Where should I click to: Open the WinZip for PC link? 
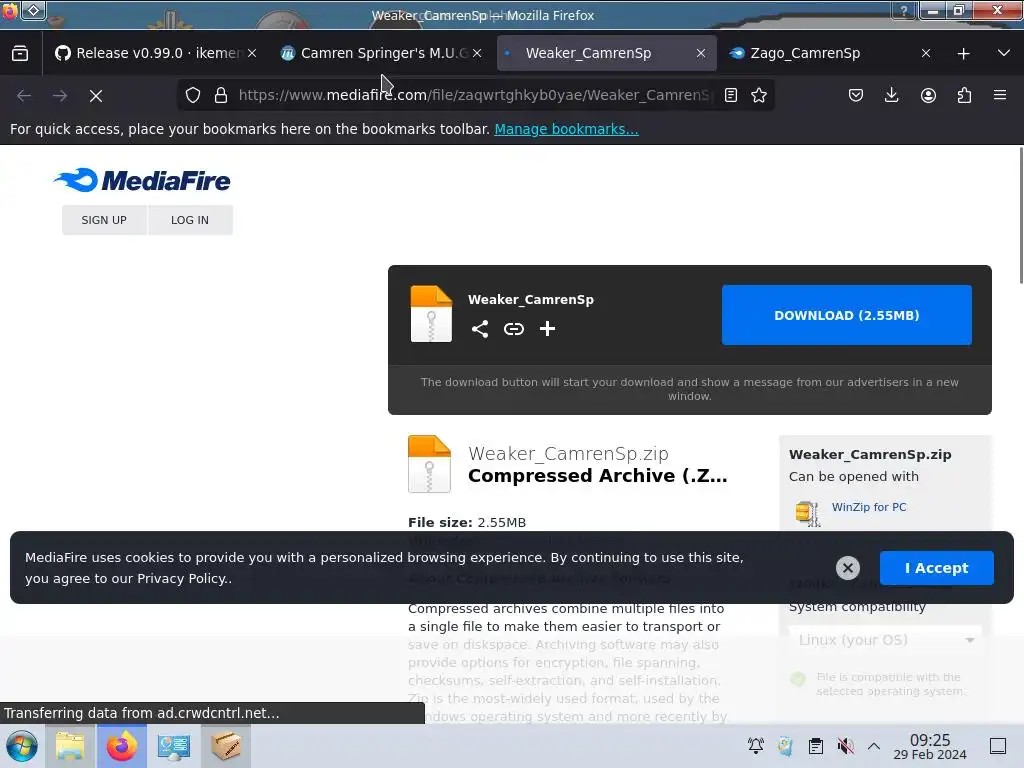(x=869, y=507)
